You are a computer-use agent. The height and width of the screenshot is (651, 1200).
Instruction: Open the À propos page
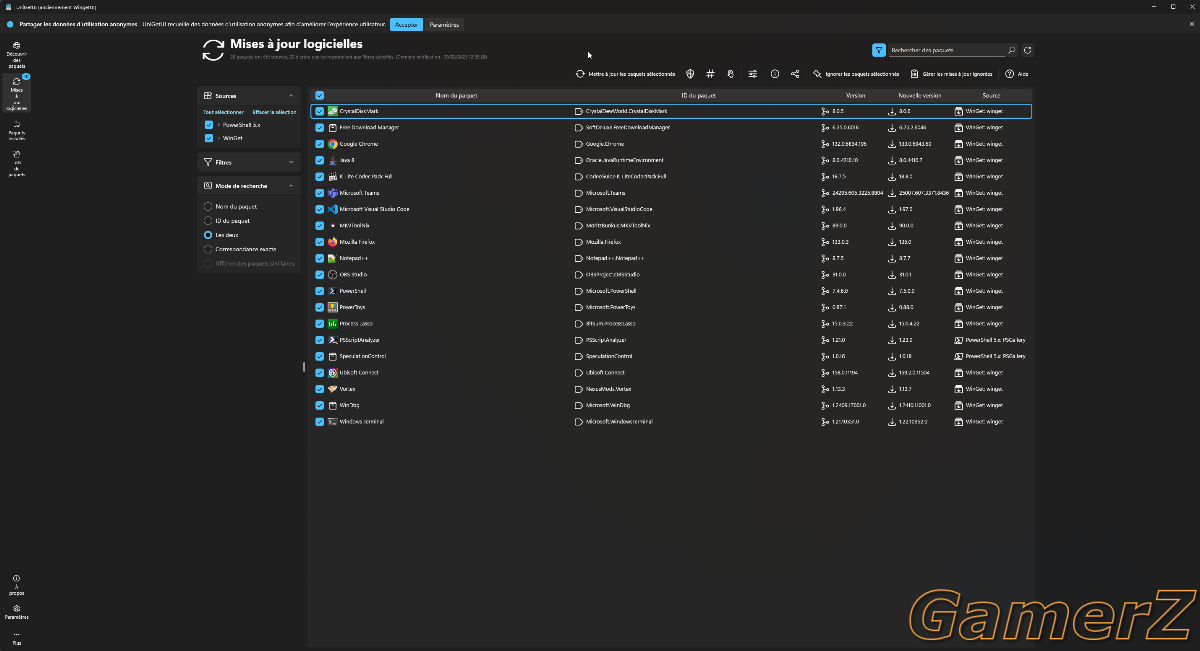16,585
